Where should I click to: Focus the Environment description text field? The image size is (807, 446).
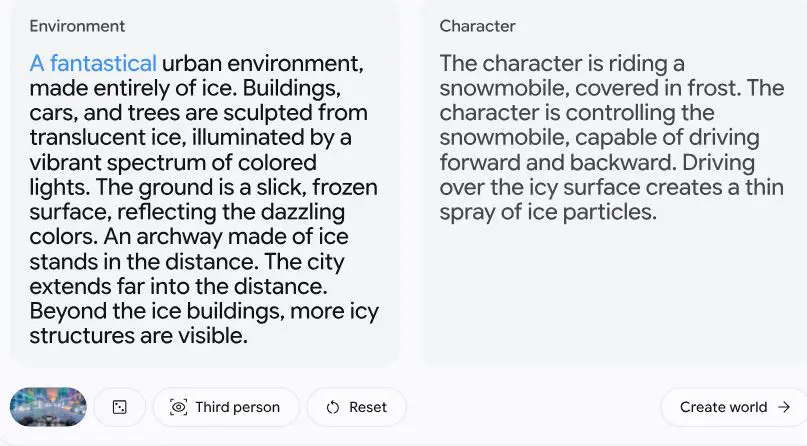tap(204, 200)
